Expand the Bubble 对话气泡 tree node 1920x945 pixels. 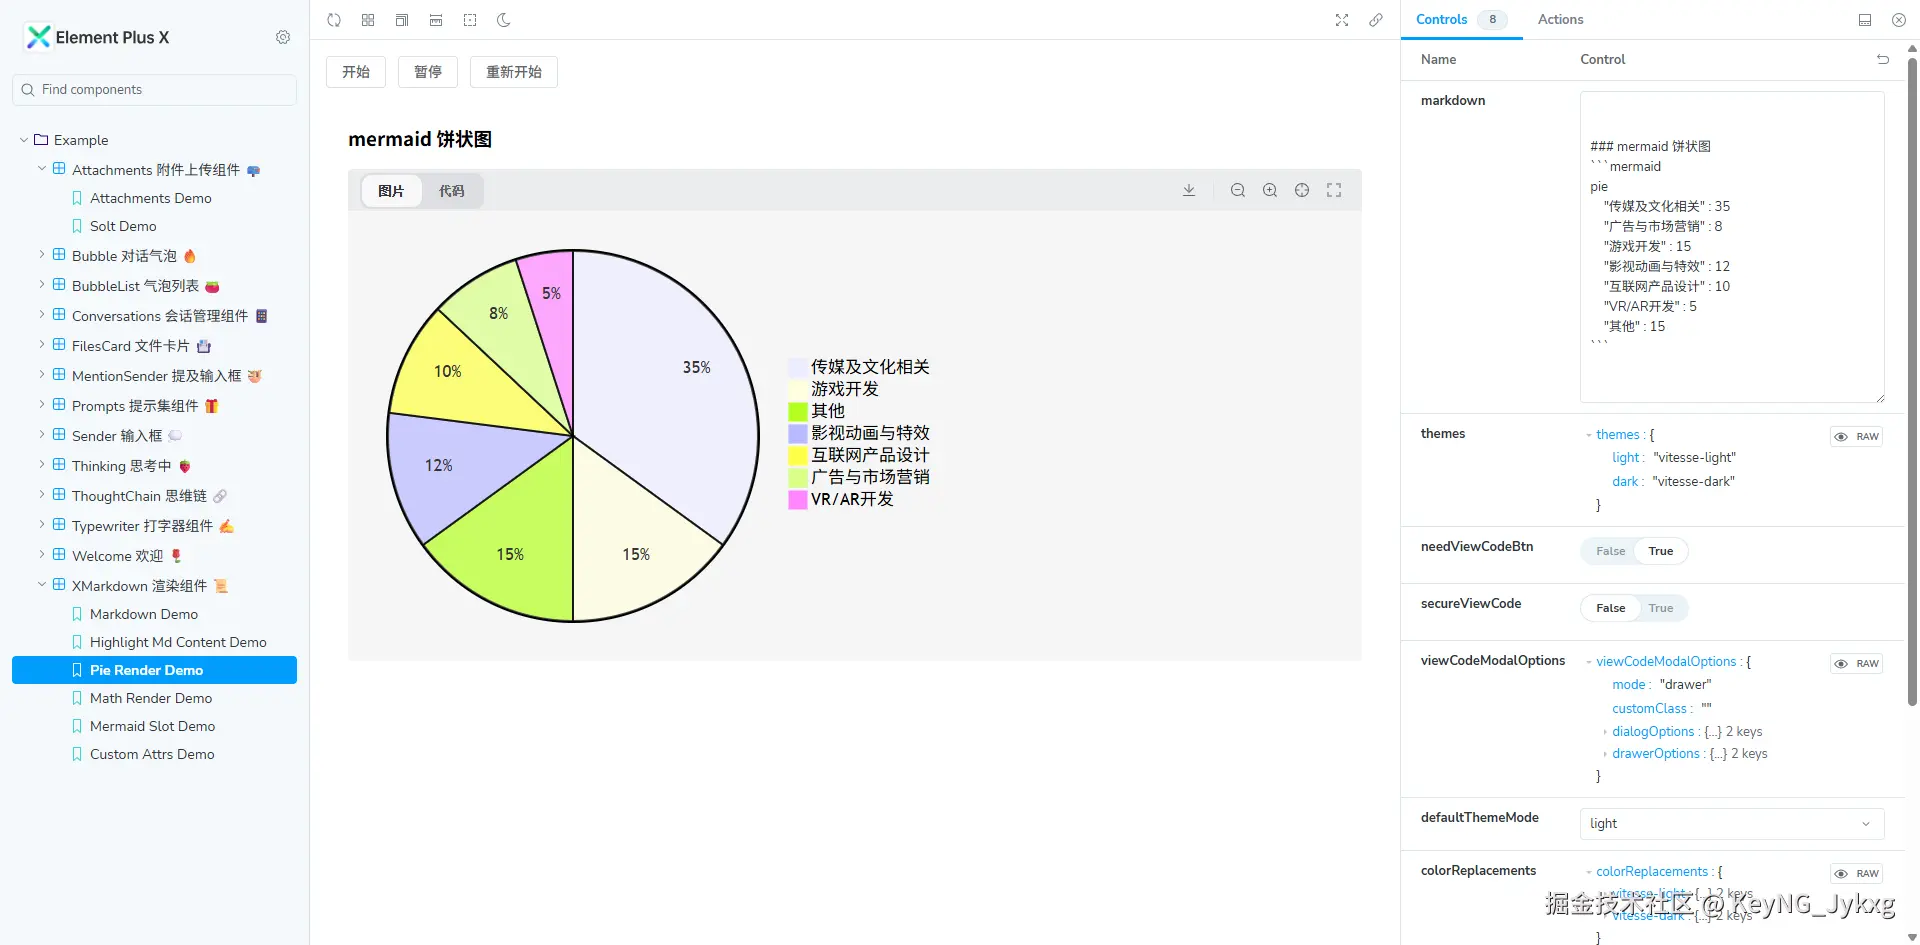(x=41, y=256)
